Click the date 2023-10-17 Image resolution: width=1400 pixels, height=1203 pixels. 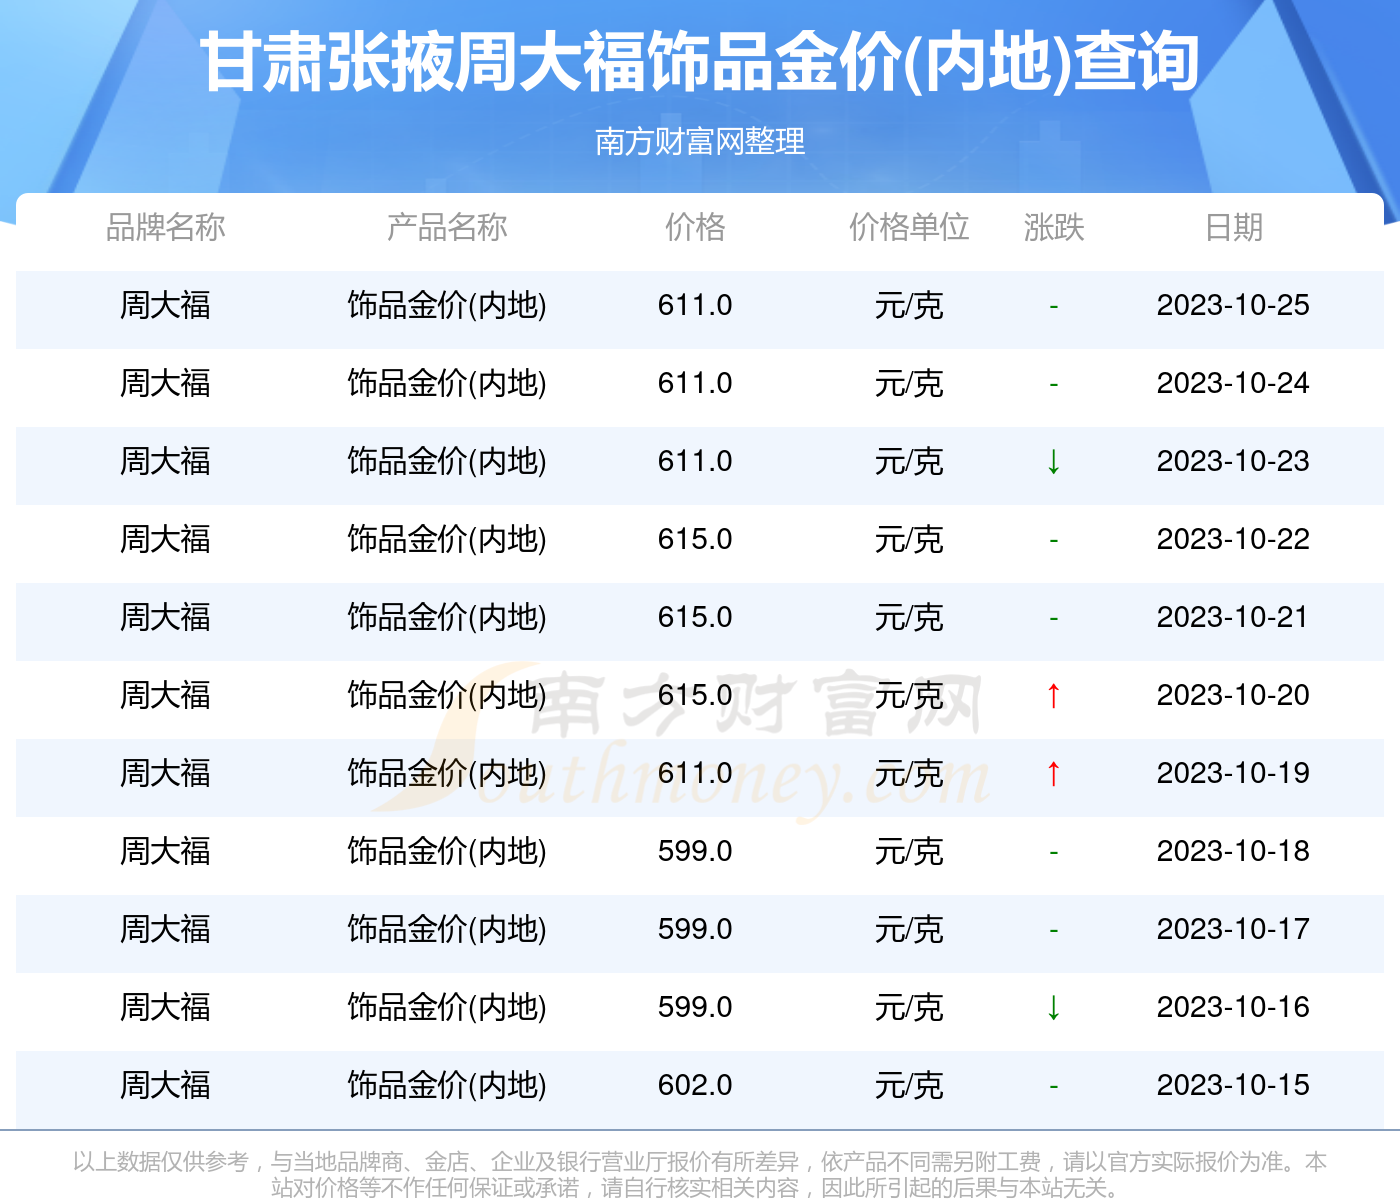coord(1233,929)
